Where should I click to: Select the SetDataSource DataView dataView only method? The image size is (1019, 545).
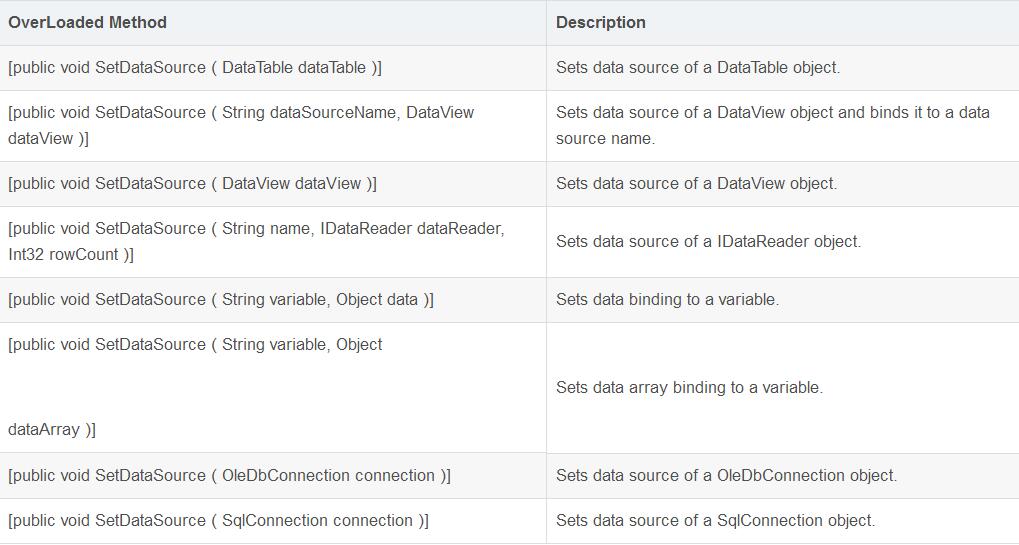[193, 184]
